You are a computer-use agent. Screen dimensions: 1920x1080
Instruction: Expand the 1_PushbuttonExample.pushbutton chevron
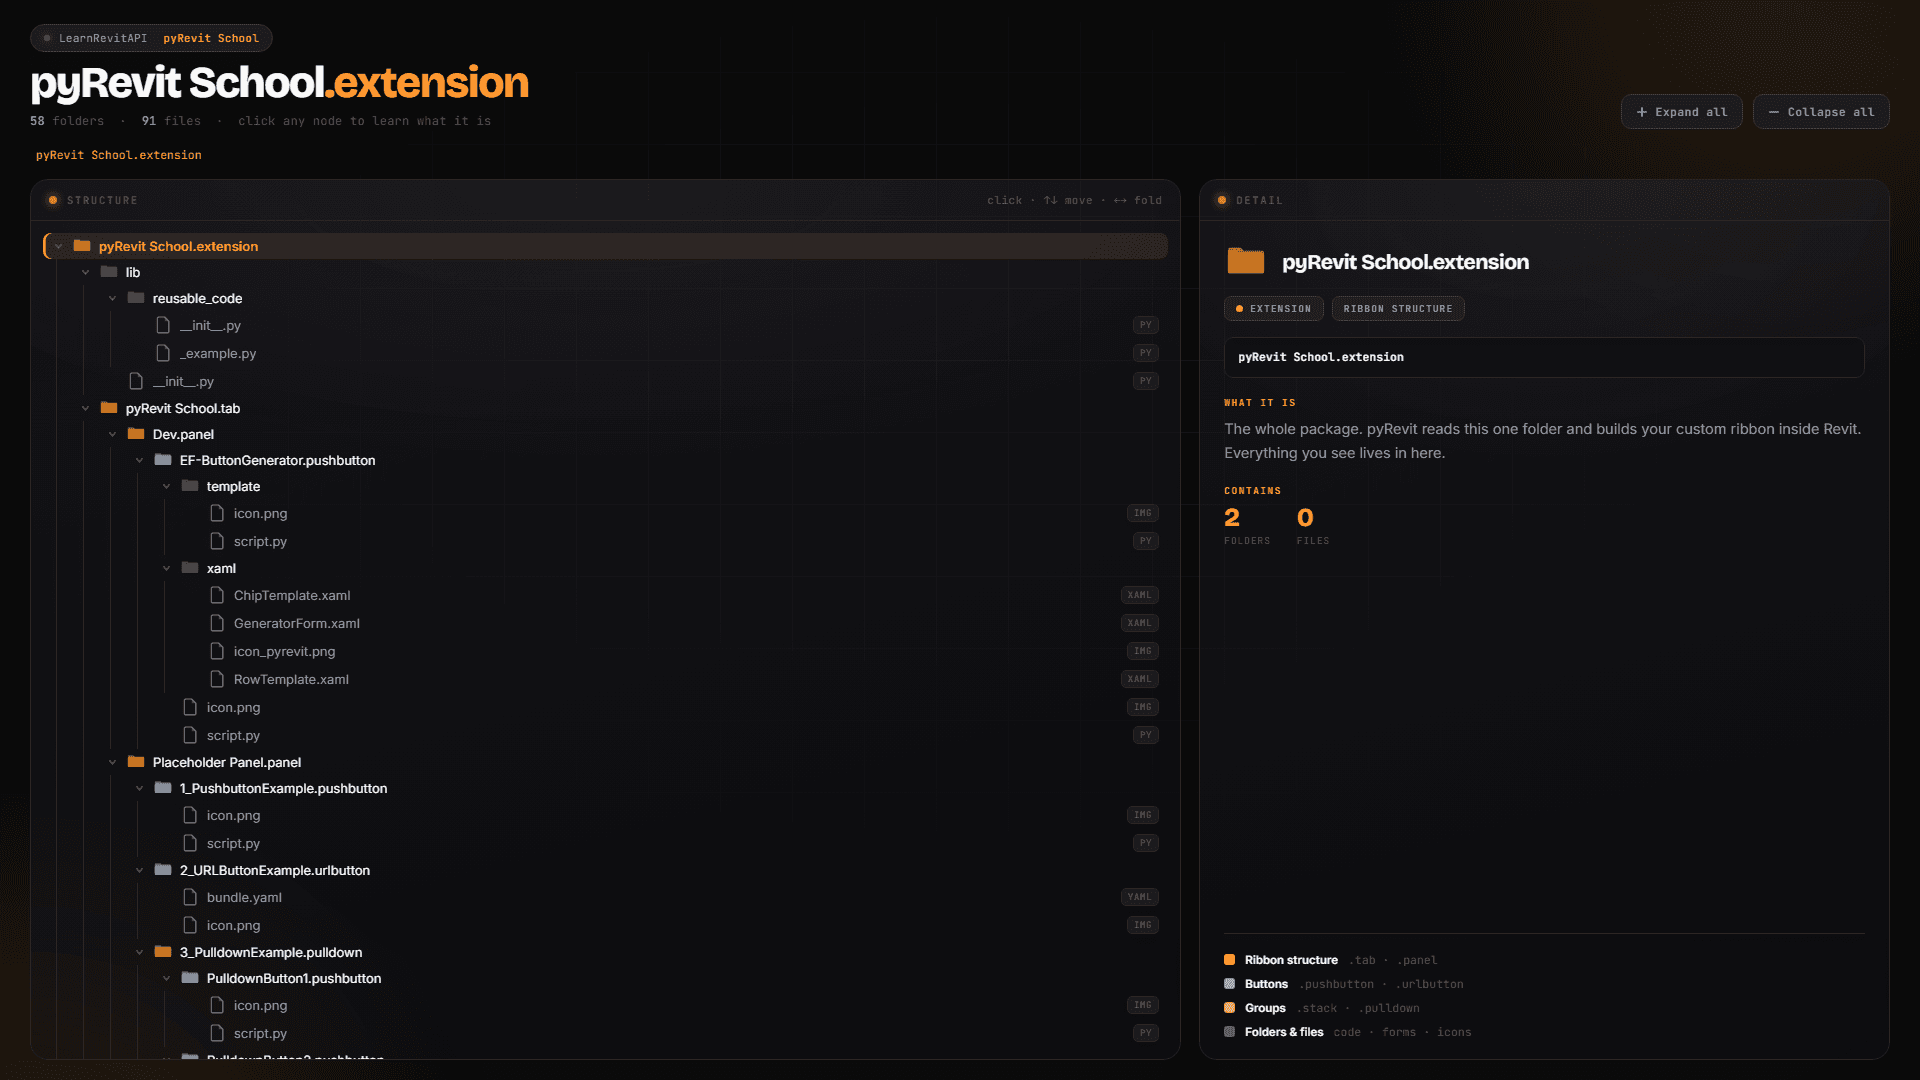coord(140,788)
